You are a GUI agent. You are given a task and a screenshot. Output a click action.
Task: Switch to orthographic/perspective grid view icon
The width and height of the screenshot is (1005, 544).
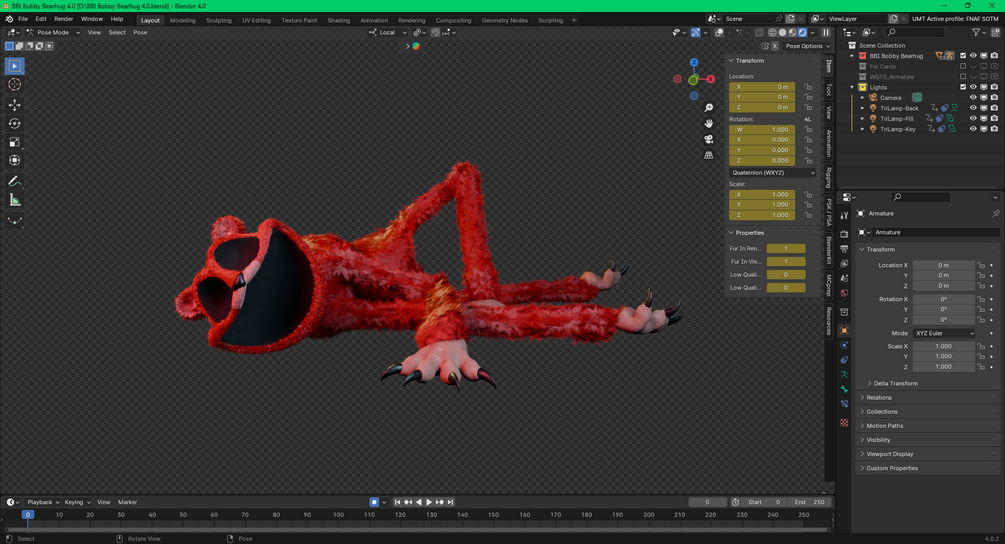[709, 155]
